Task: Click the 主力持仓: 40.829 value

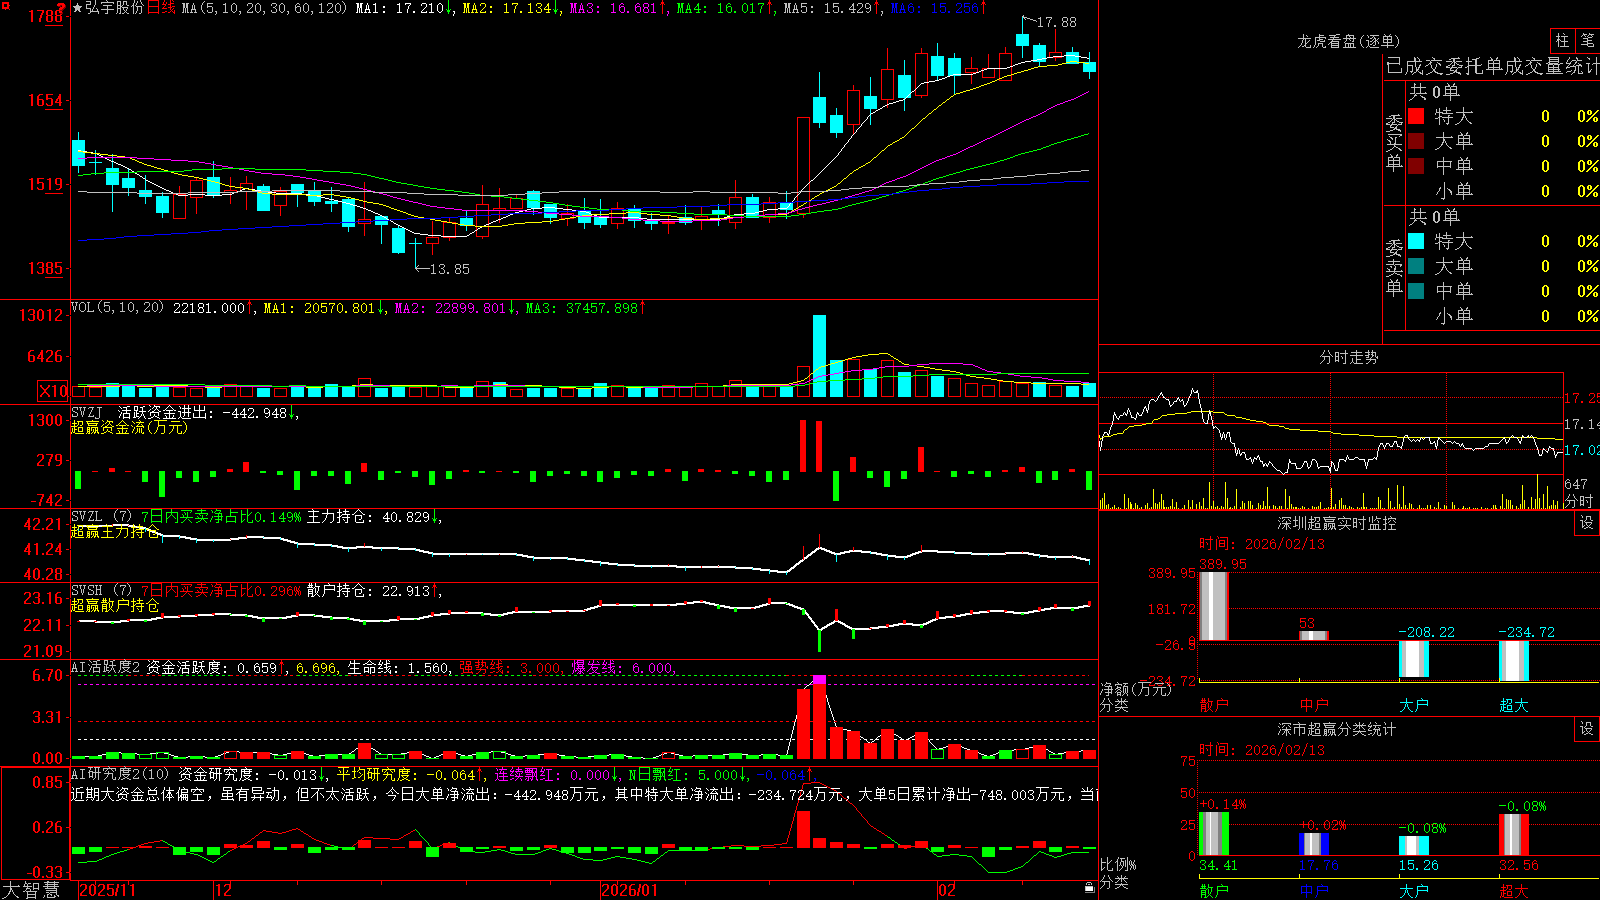Action: click(x=368, y=517)
